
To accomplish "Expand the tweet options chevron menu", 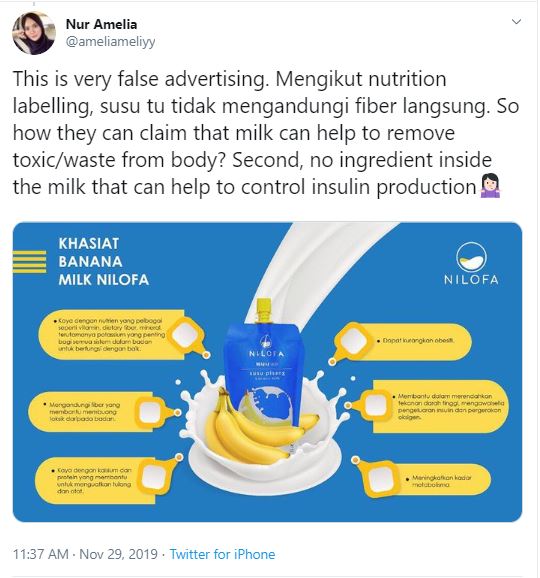I will 517,21.
